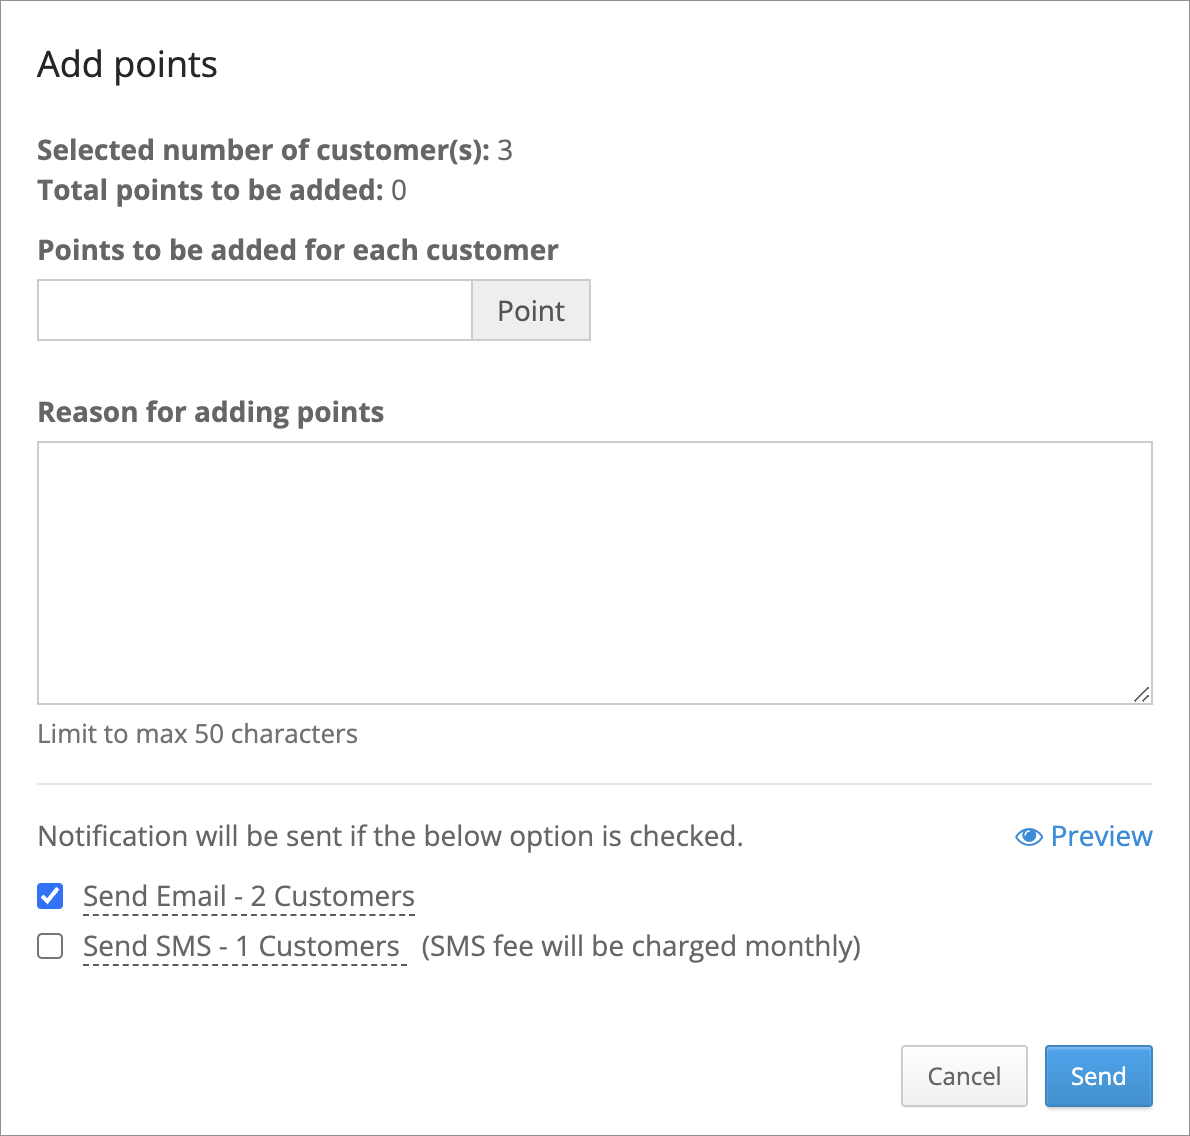The image size is (1190, 1136).
Task: Click the 'Add points' dialog title
Action: (x=128, y=65)
